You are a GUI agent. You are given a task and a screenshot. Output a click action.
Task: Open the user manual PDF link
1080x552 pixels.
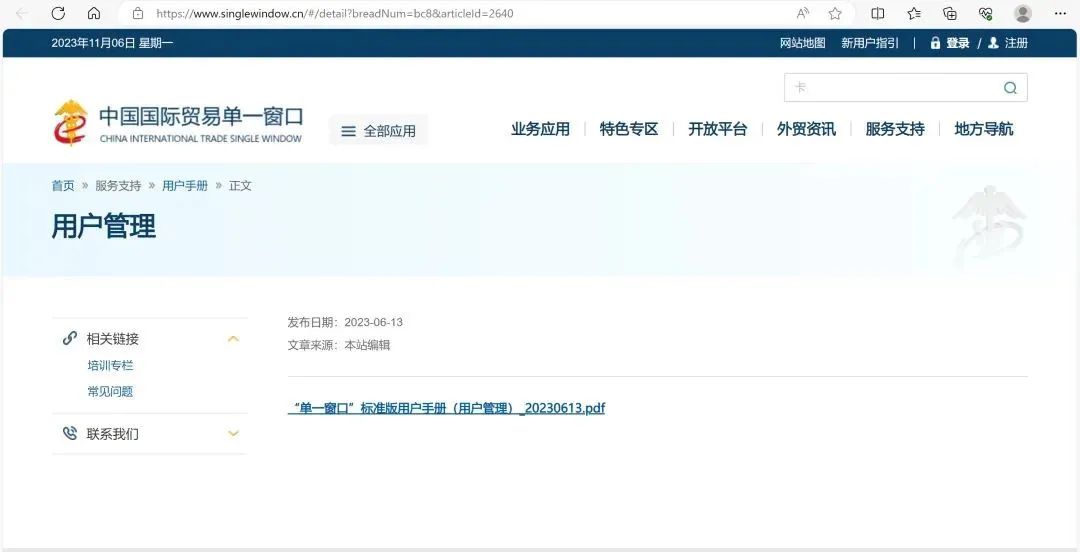pos(446,408)
